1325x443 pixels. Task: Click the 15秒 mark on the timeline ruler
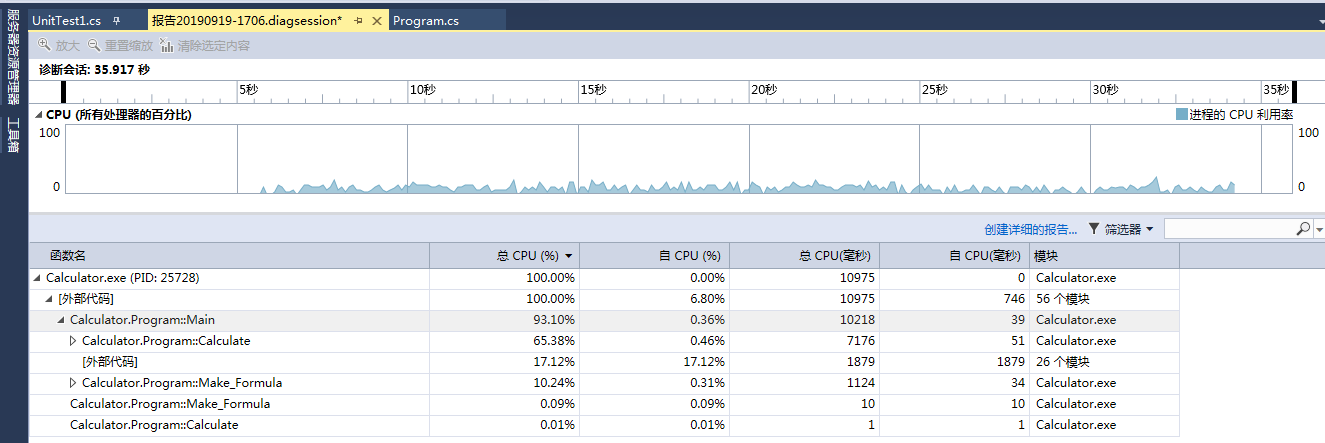(x=593, y=90)
